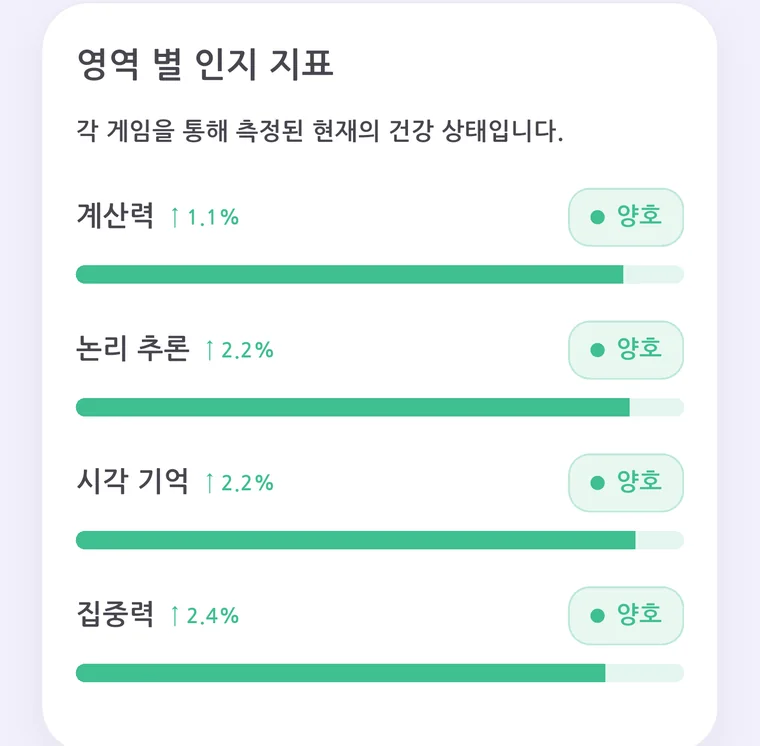Click the green dot in 계산력 status badge
This screenshot has width=760, height=746.
[x=598, y=217]
